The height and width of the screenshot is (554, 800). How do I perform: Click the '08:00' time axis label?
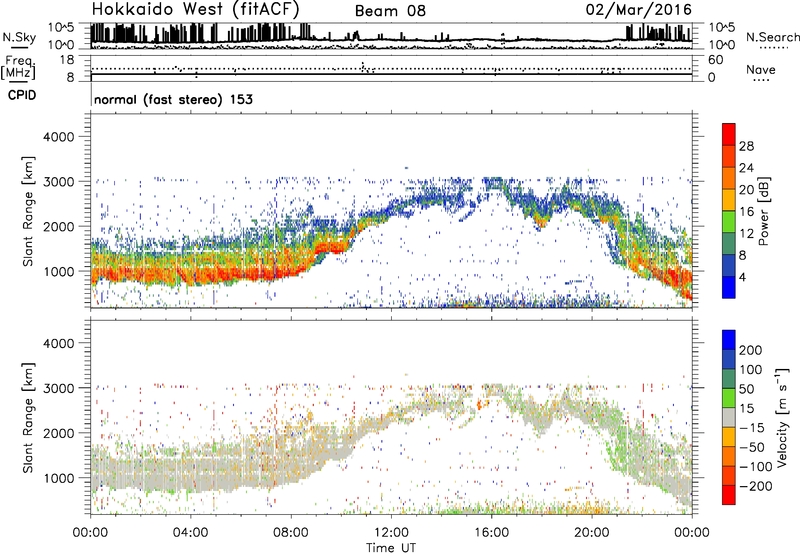(x=290, y=533)
